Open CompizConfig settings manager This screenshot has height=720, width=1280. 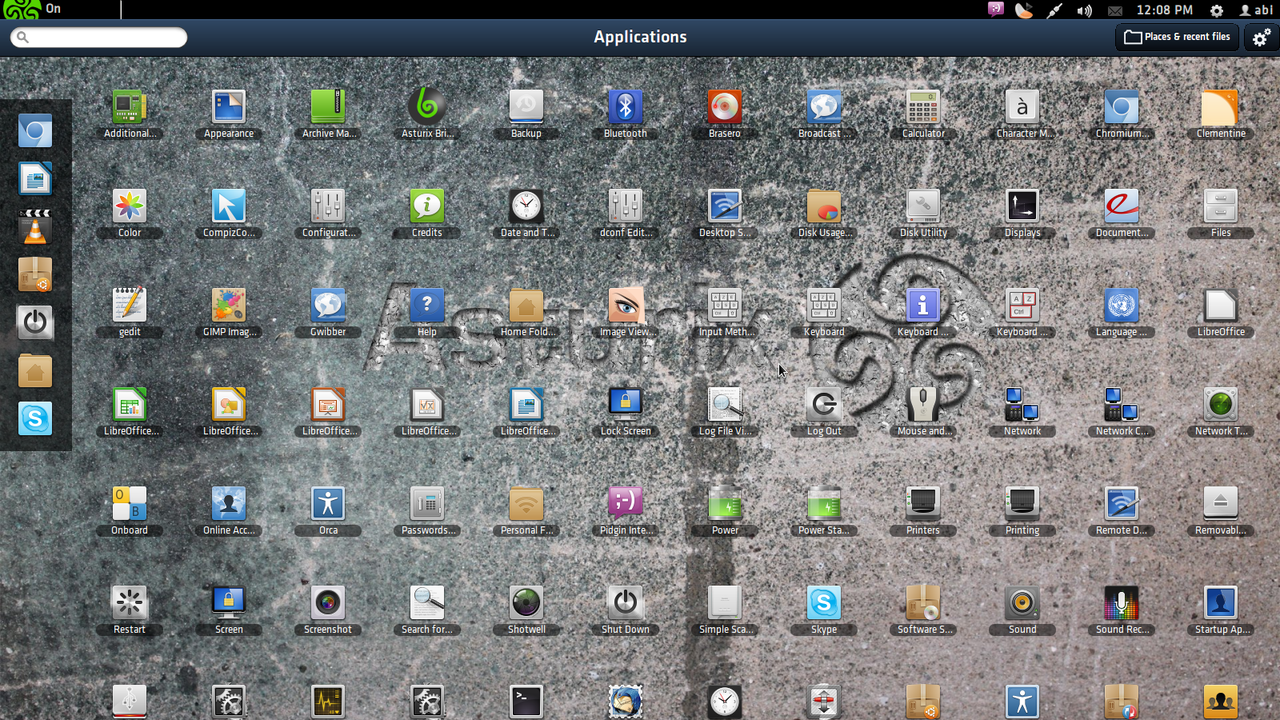tap(228, 206)
